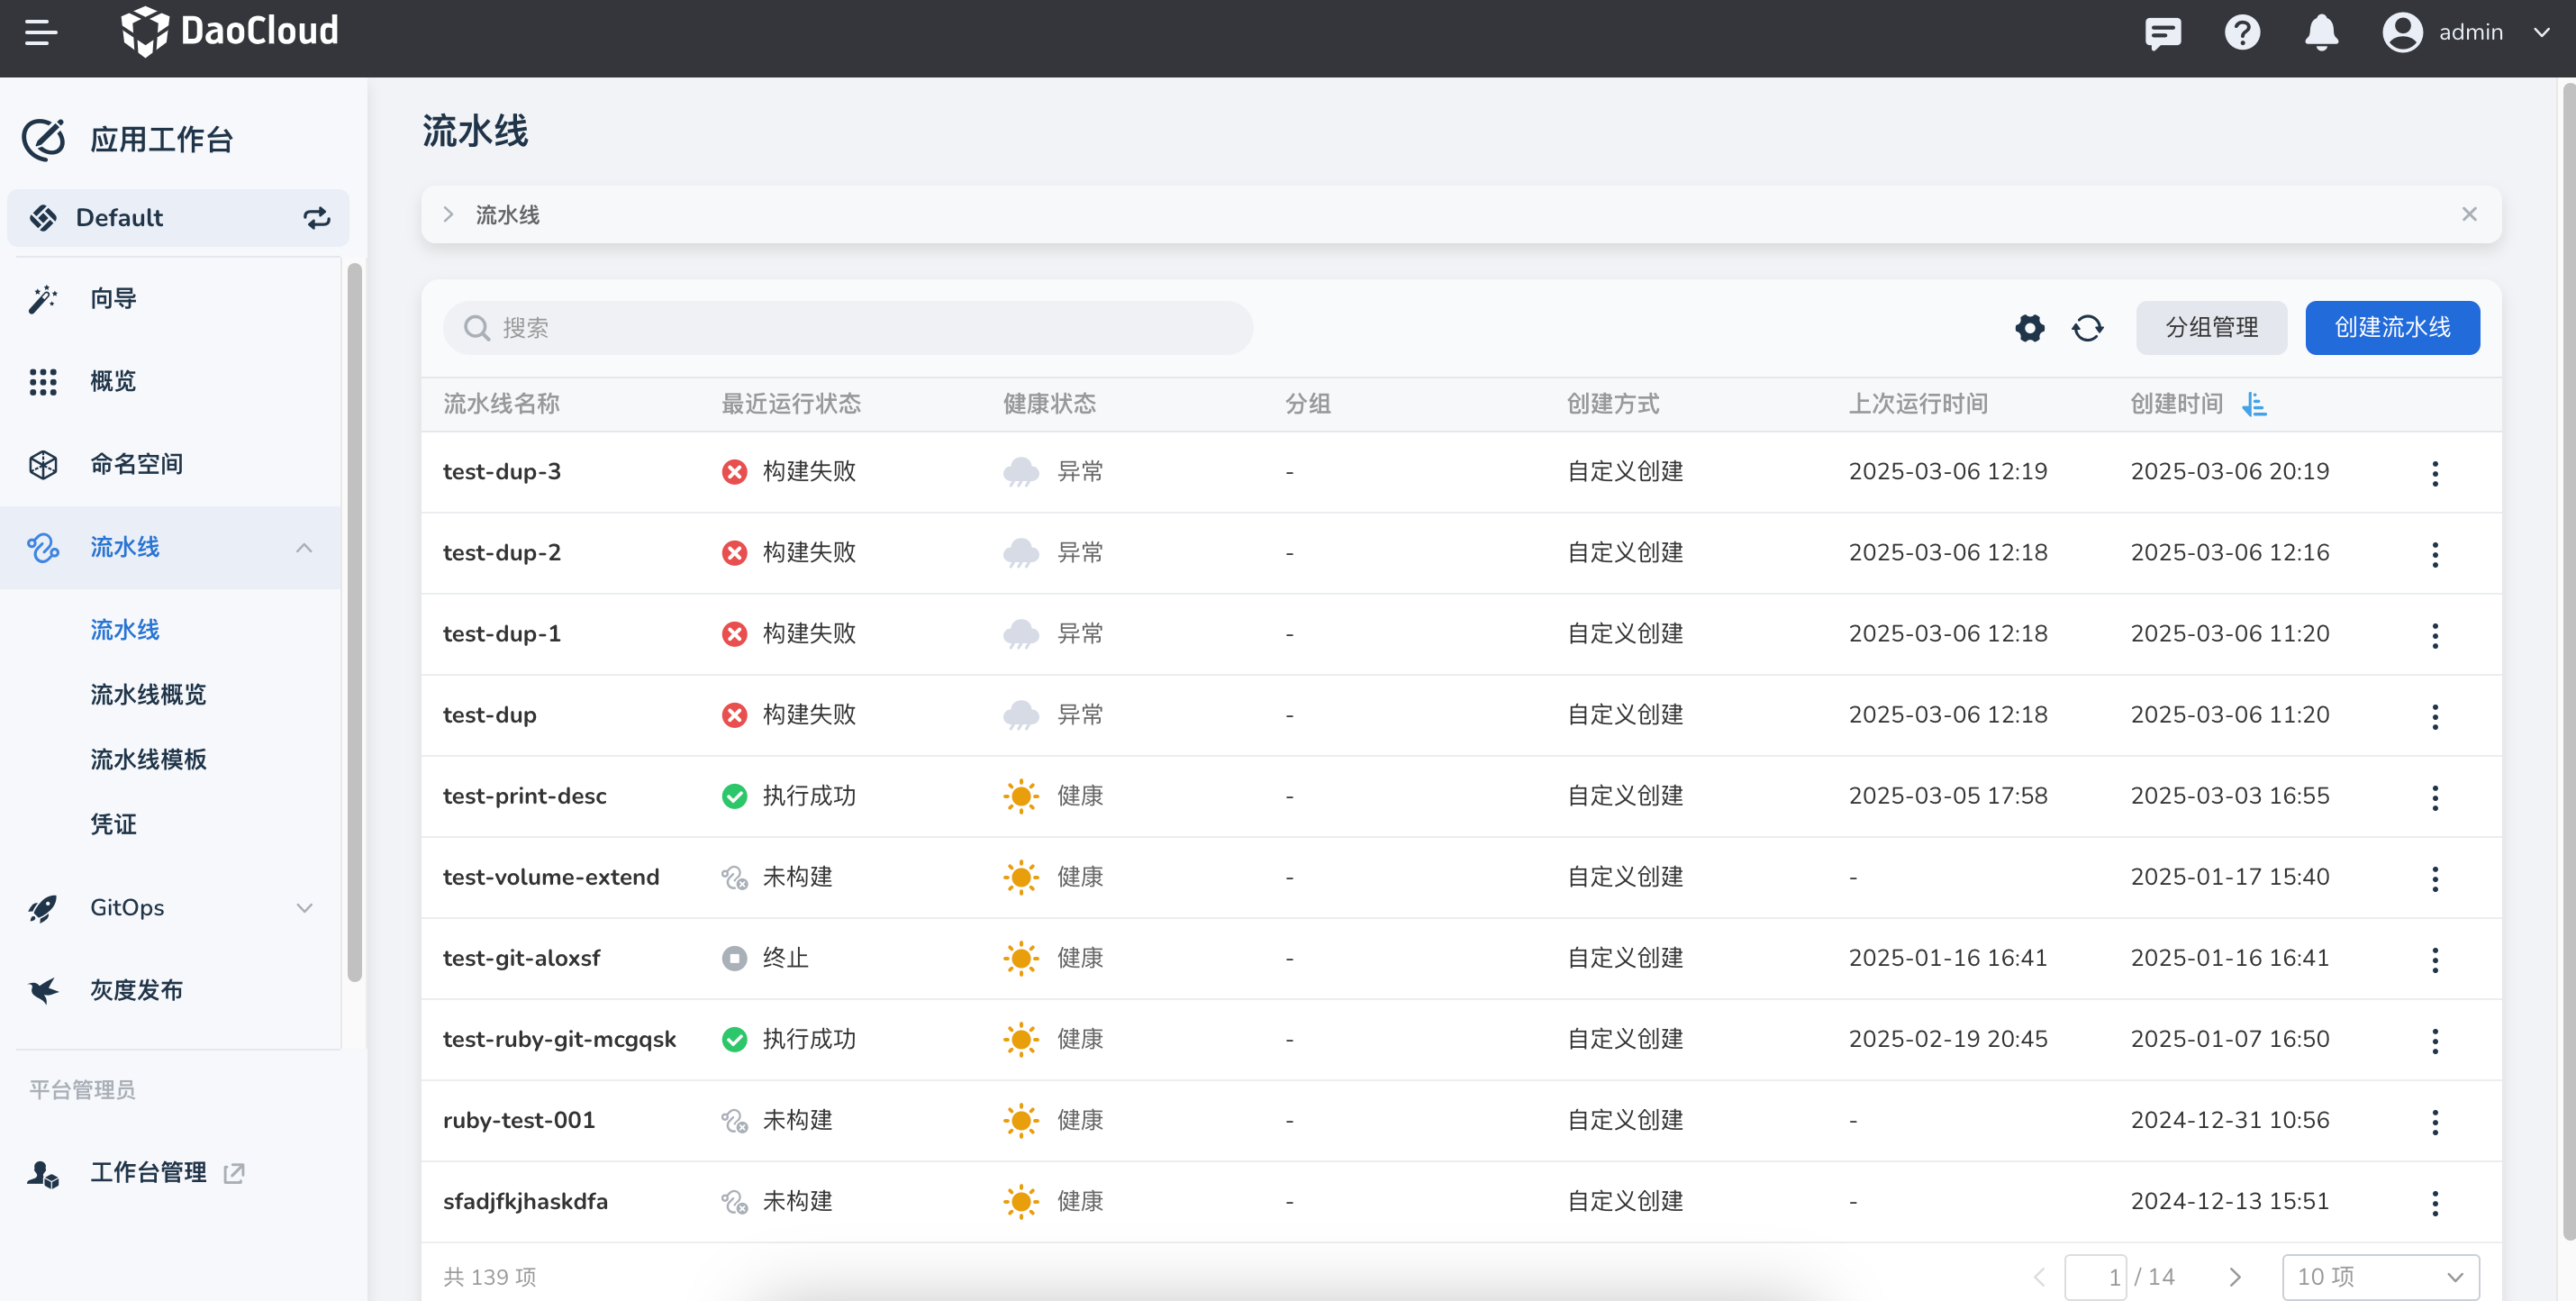
Task: Click the 创建流水线 button
Action: [2391, 328]
